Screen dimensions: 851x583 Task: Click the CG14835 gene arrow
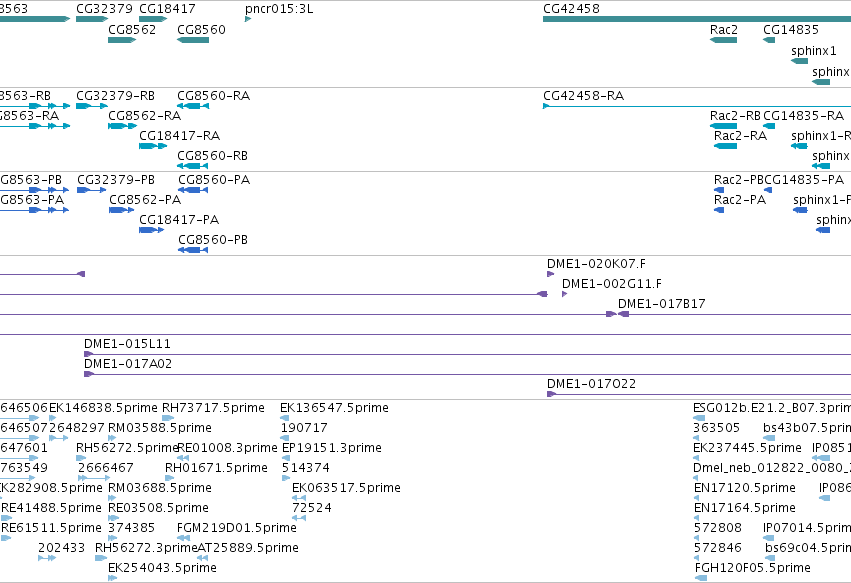point(769,40)
